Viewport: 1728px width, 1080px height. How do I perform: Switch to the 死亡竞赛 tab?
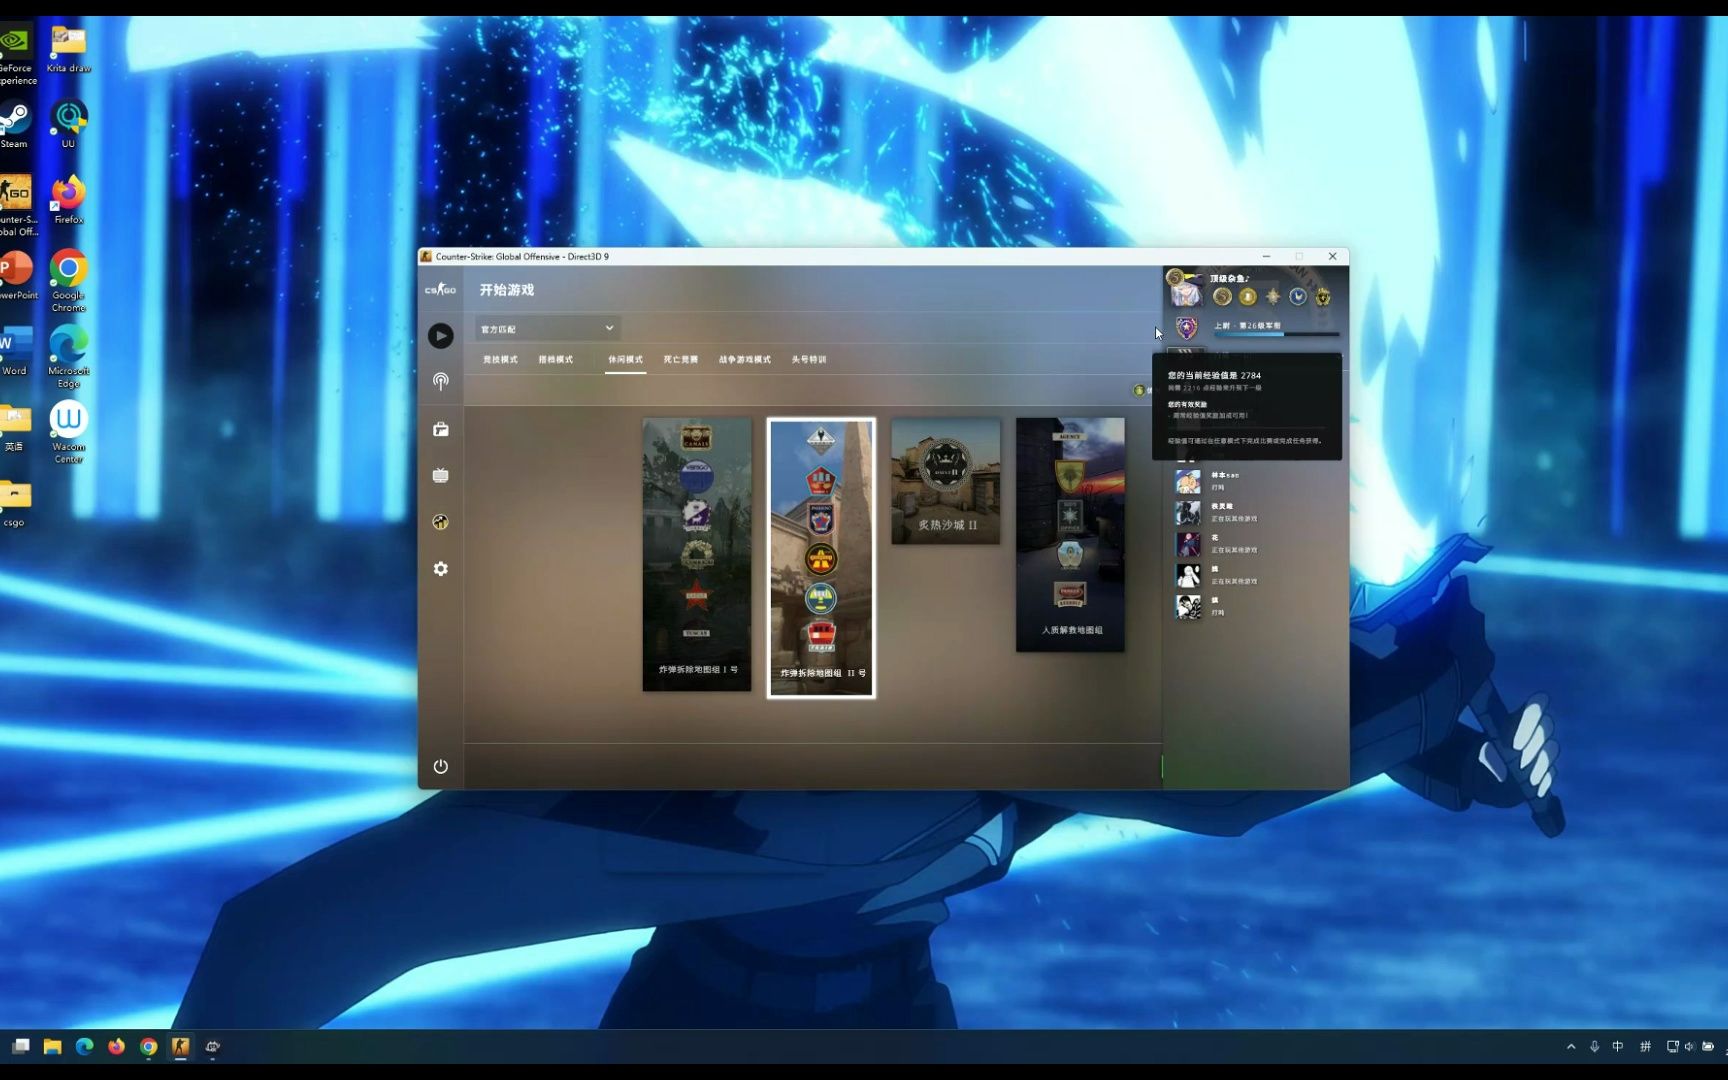coord(681,359)
